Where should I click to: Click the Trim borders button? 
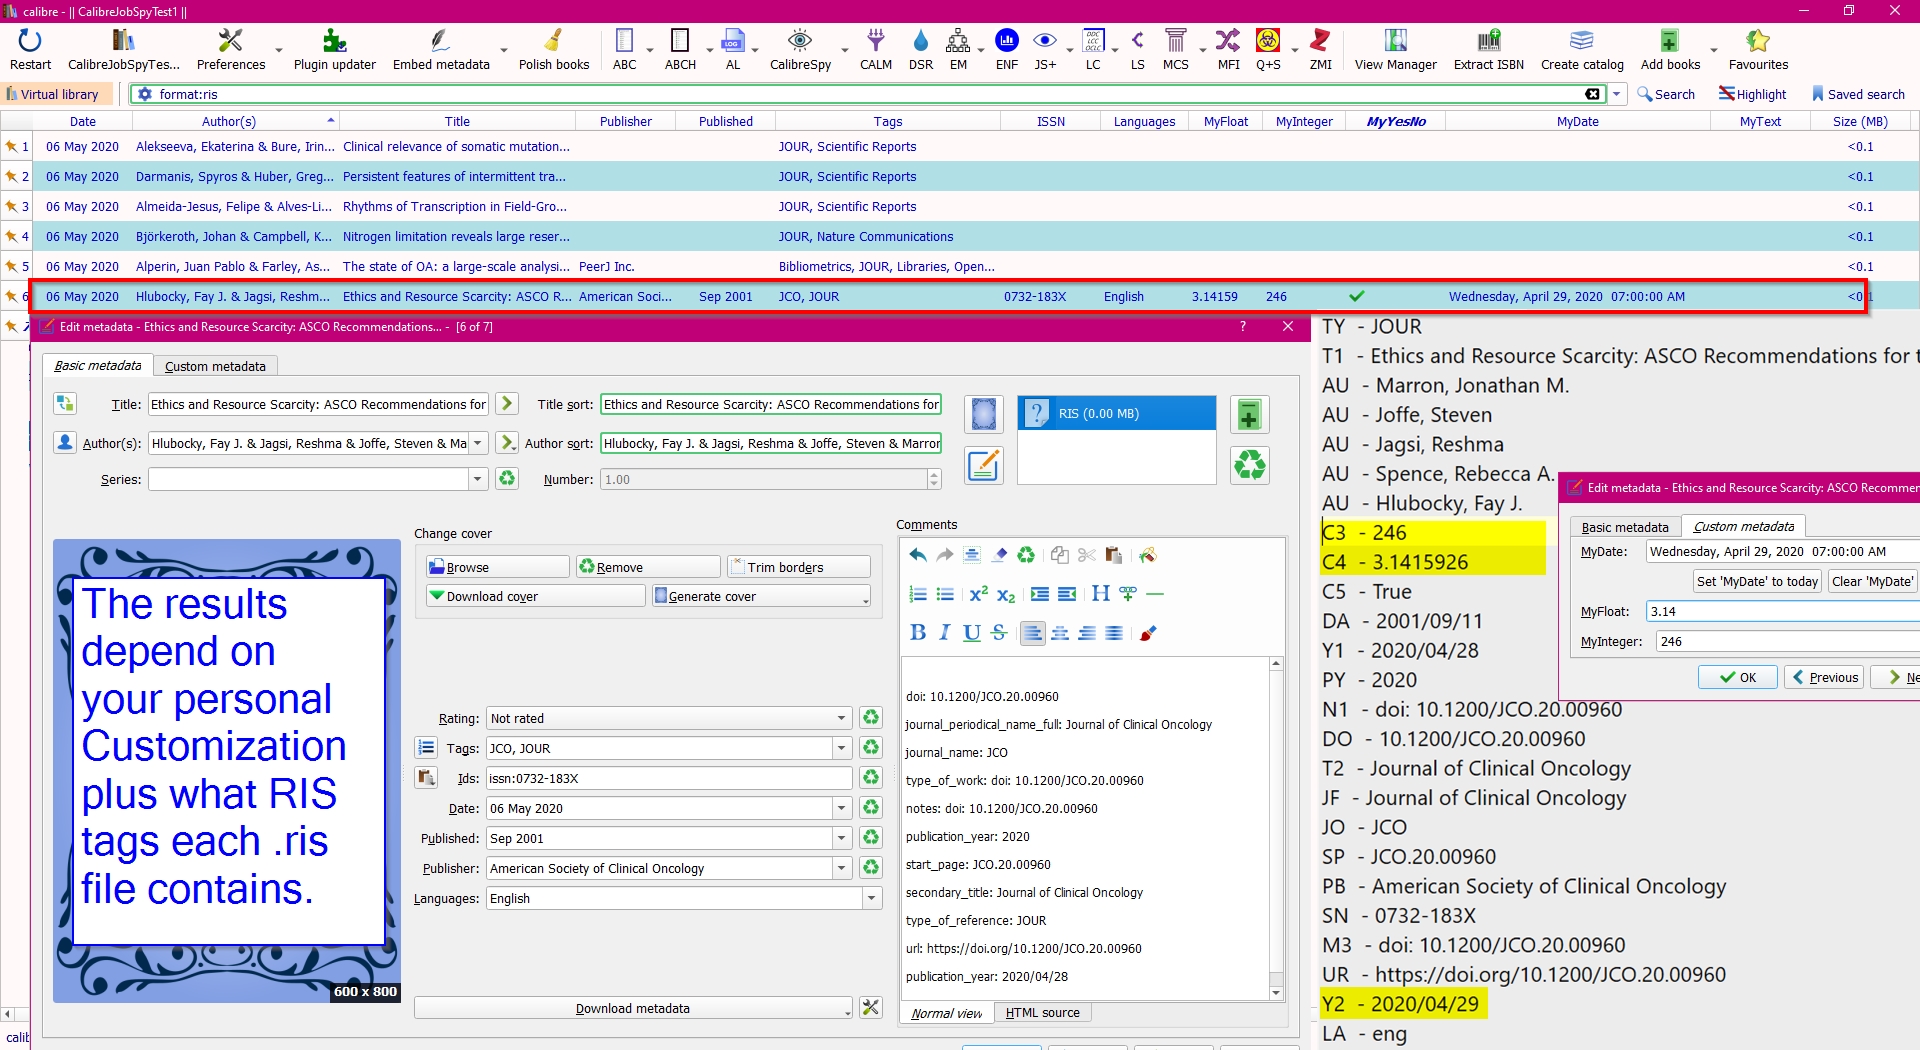pyautogui.click(x=798, y=567)
